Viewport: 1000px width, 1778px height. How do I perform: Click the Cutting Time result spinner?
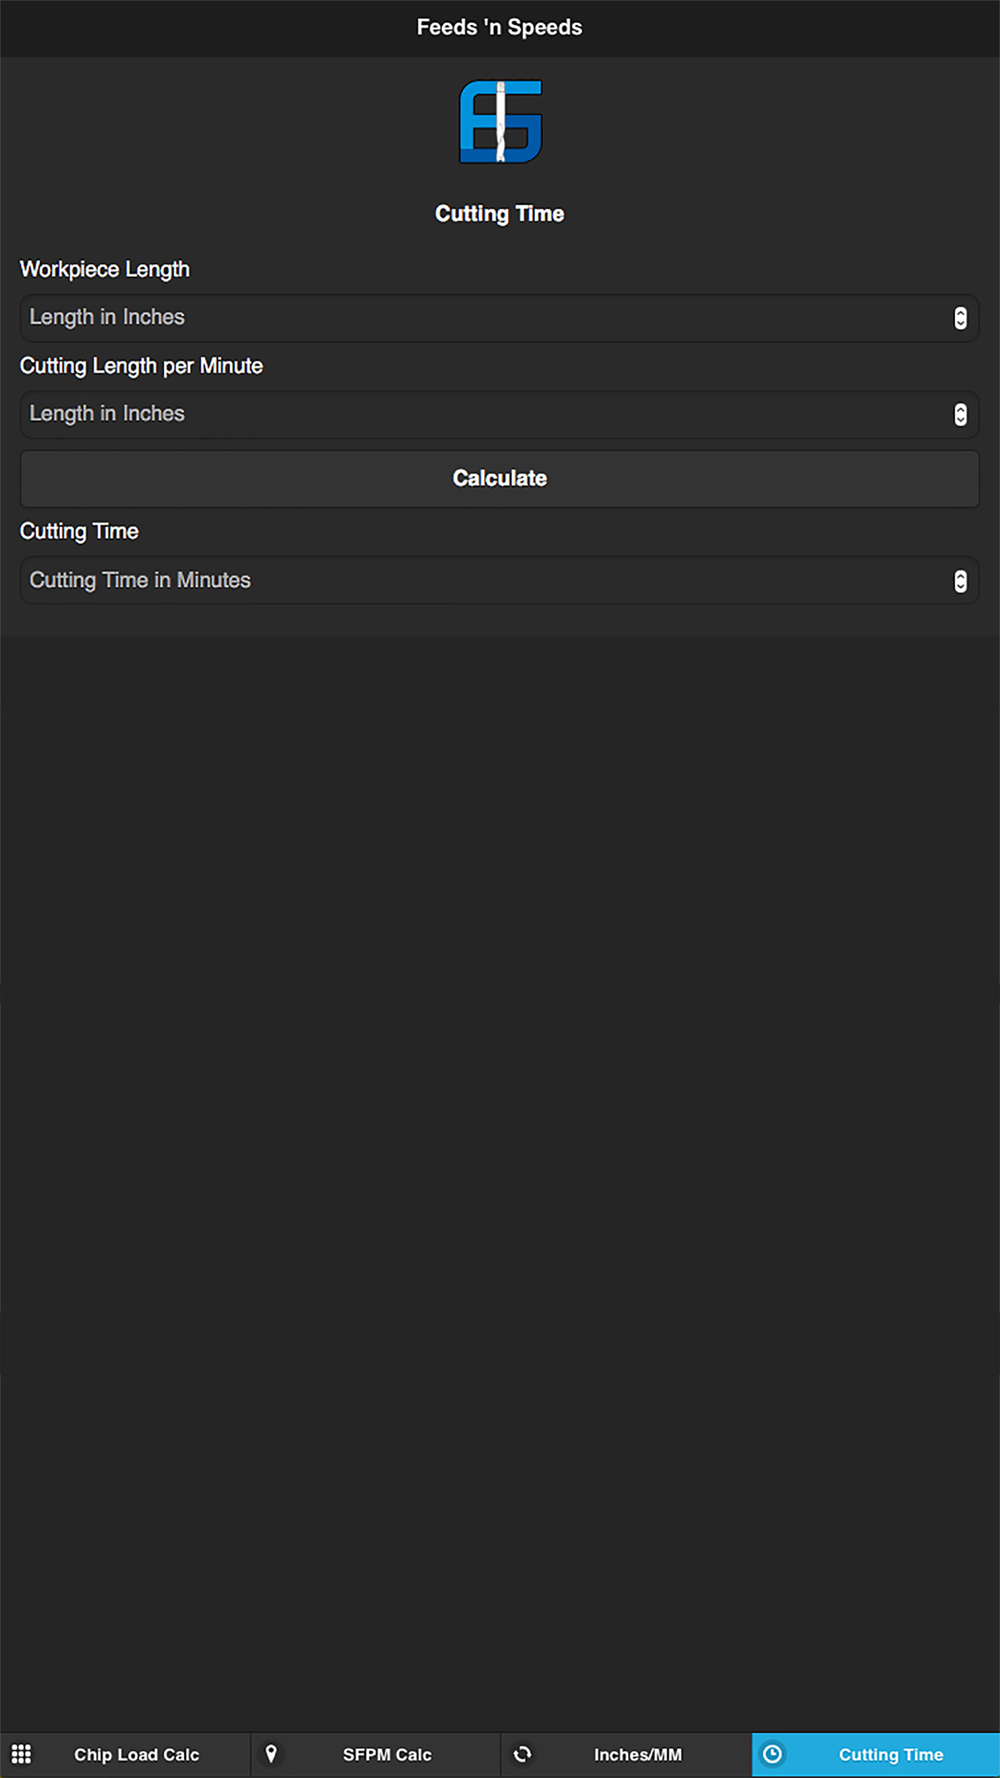(960, 581)
